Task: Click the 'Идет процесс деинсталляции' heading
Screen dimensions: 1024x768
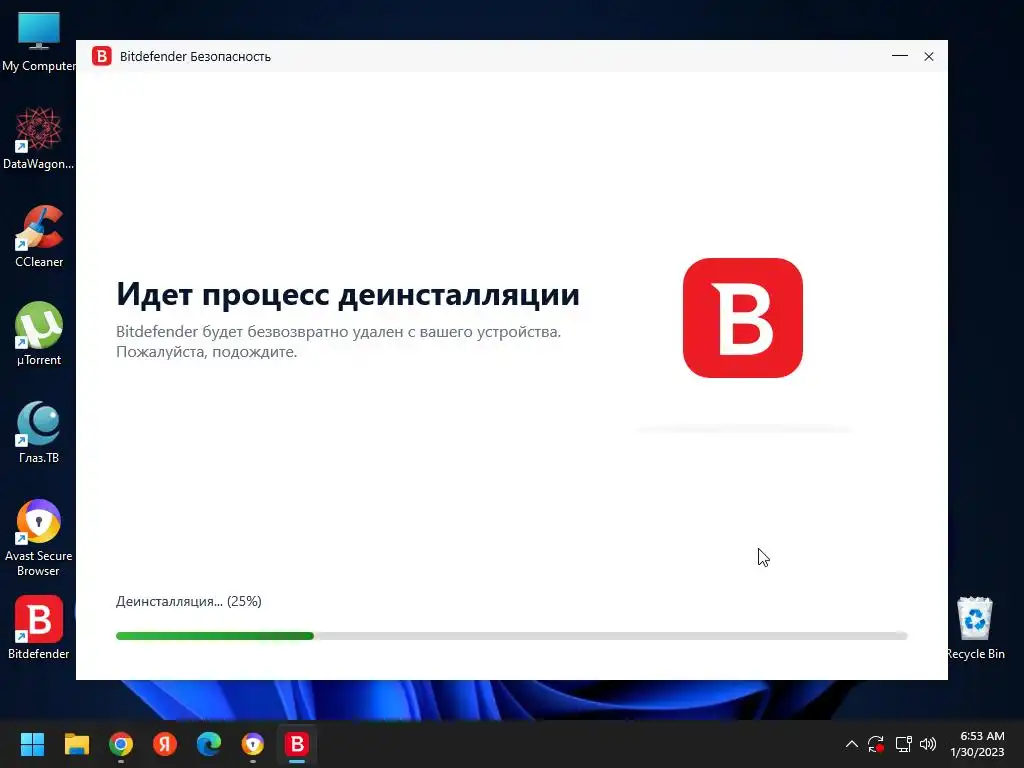Action: (347, 294)
